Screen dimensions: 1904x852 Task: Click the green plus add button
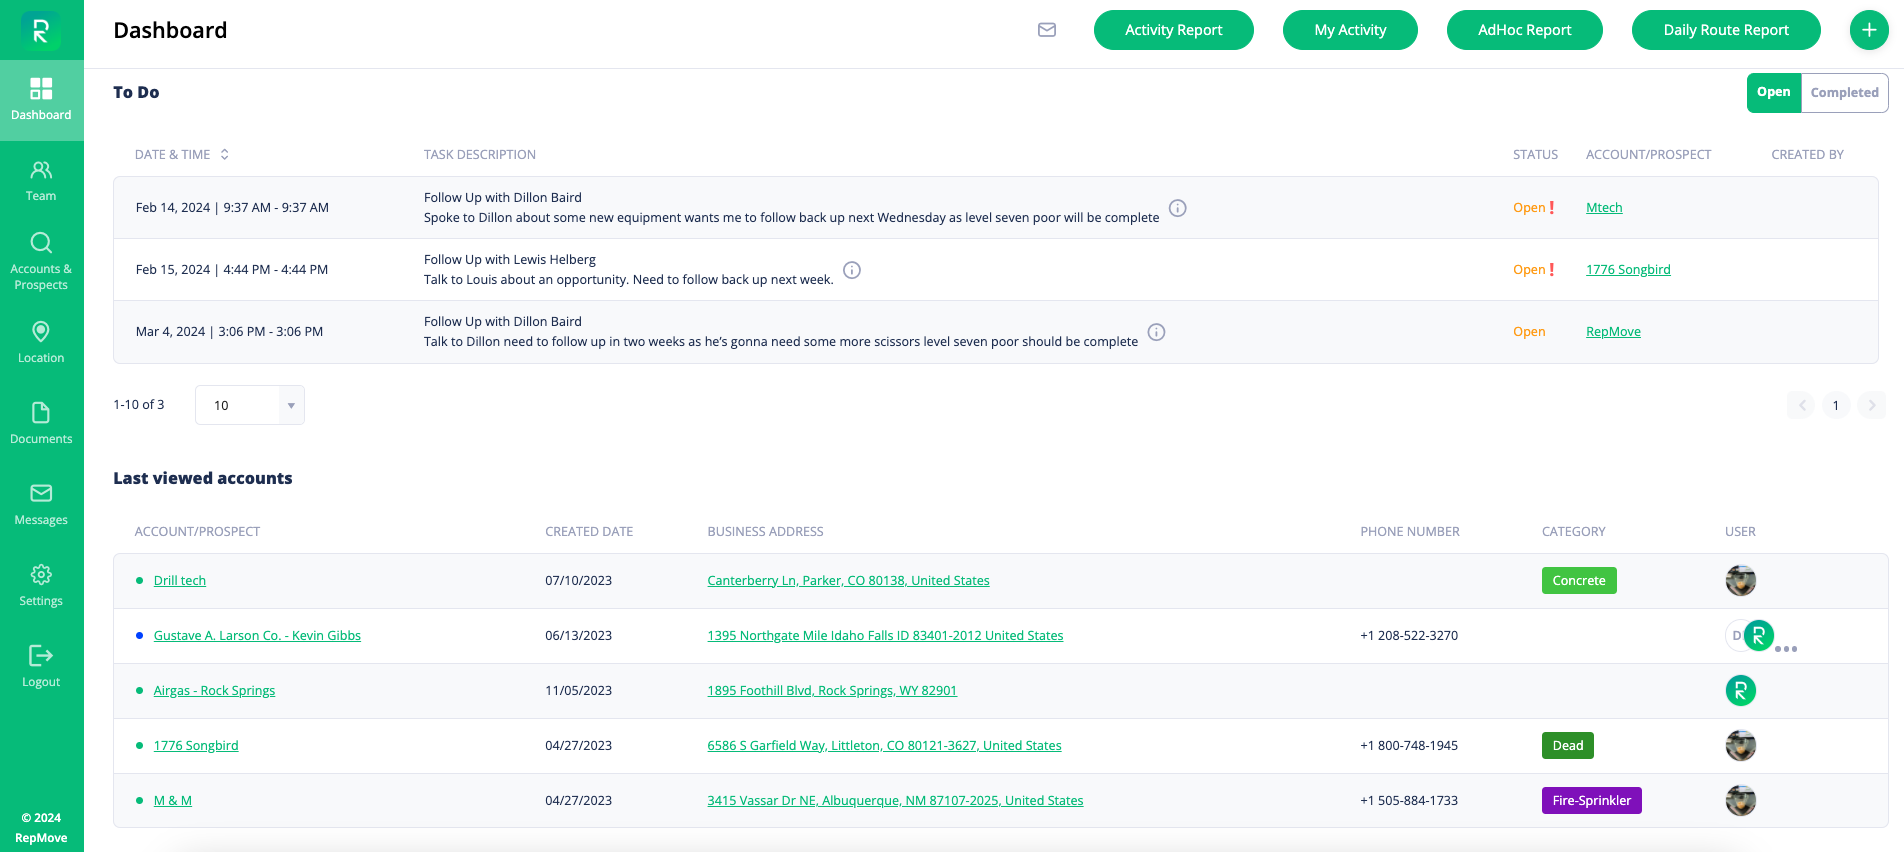[x=1869, y=30]
